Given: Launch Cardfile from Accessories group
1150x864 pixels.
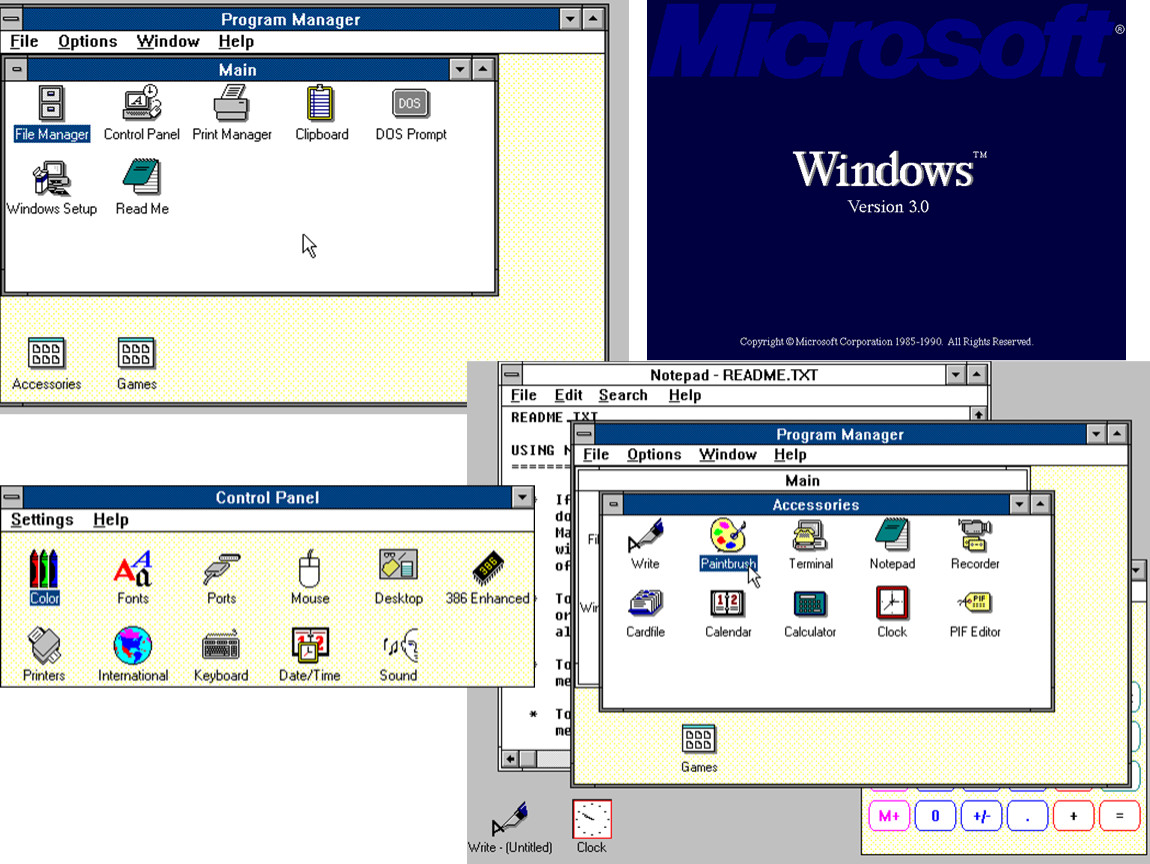Looking at the screenshot, I should [x=645, y=613].
